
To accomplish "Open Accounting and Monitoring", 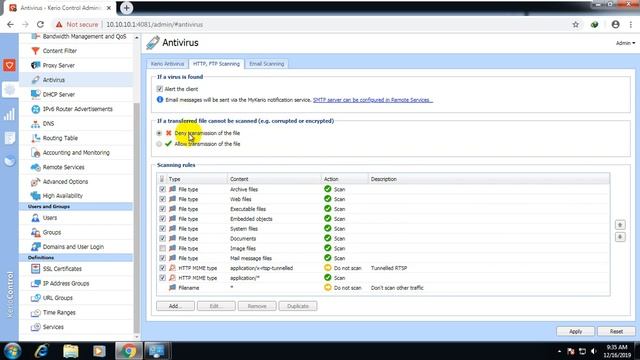I will (x=76, y=153).
